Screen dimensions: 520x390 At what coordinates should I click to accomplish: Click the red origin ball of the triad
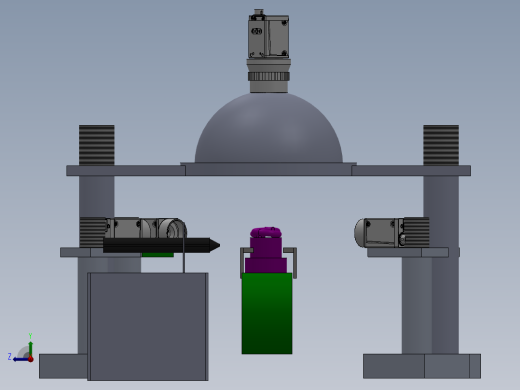pyautogui.click(x=31, y=359)
